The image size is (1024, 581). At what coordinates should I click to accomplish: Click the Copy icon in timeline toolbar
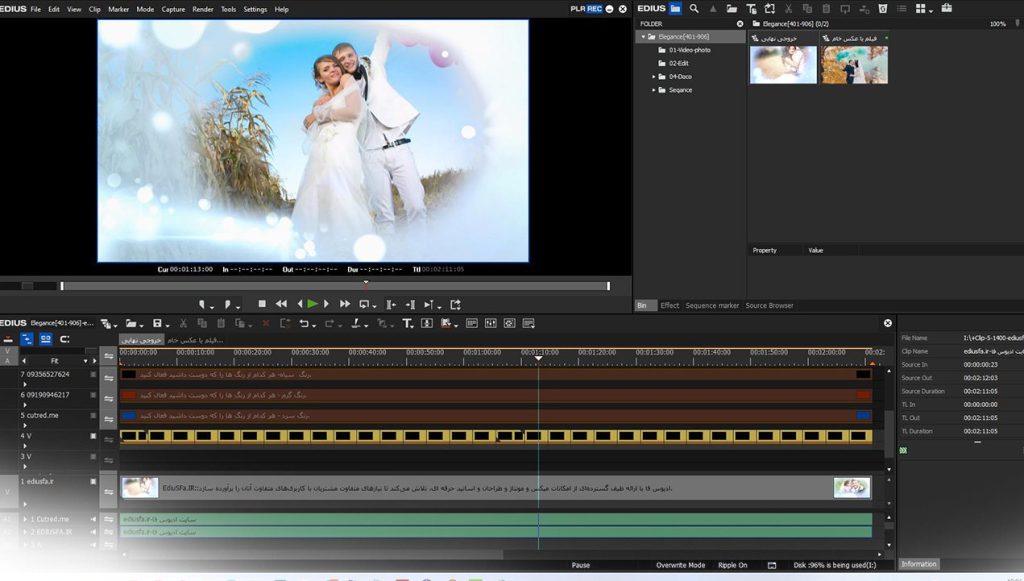202,323
